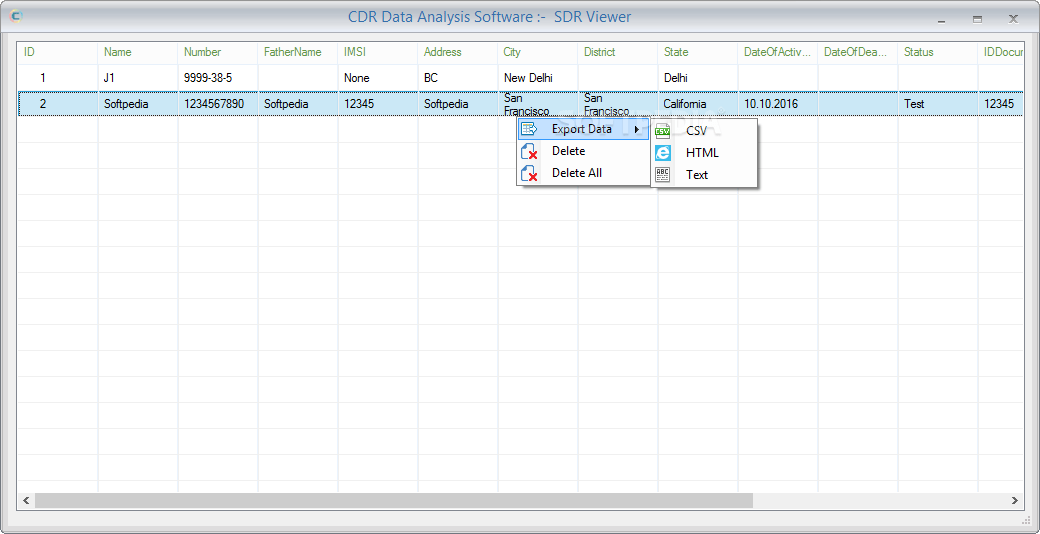Sort by the Address column header
The width and height of the screenshot is (1040, 534).
[x=458, y=52]
